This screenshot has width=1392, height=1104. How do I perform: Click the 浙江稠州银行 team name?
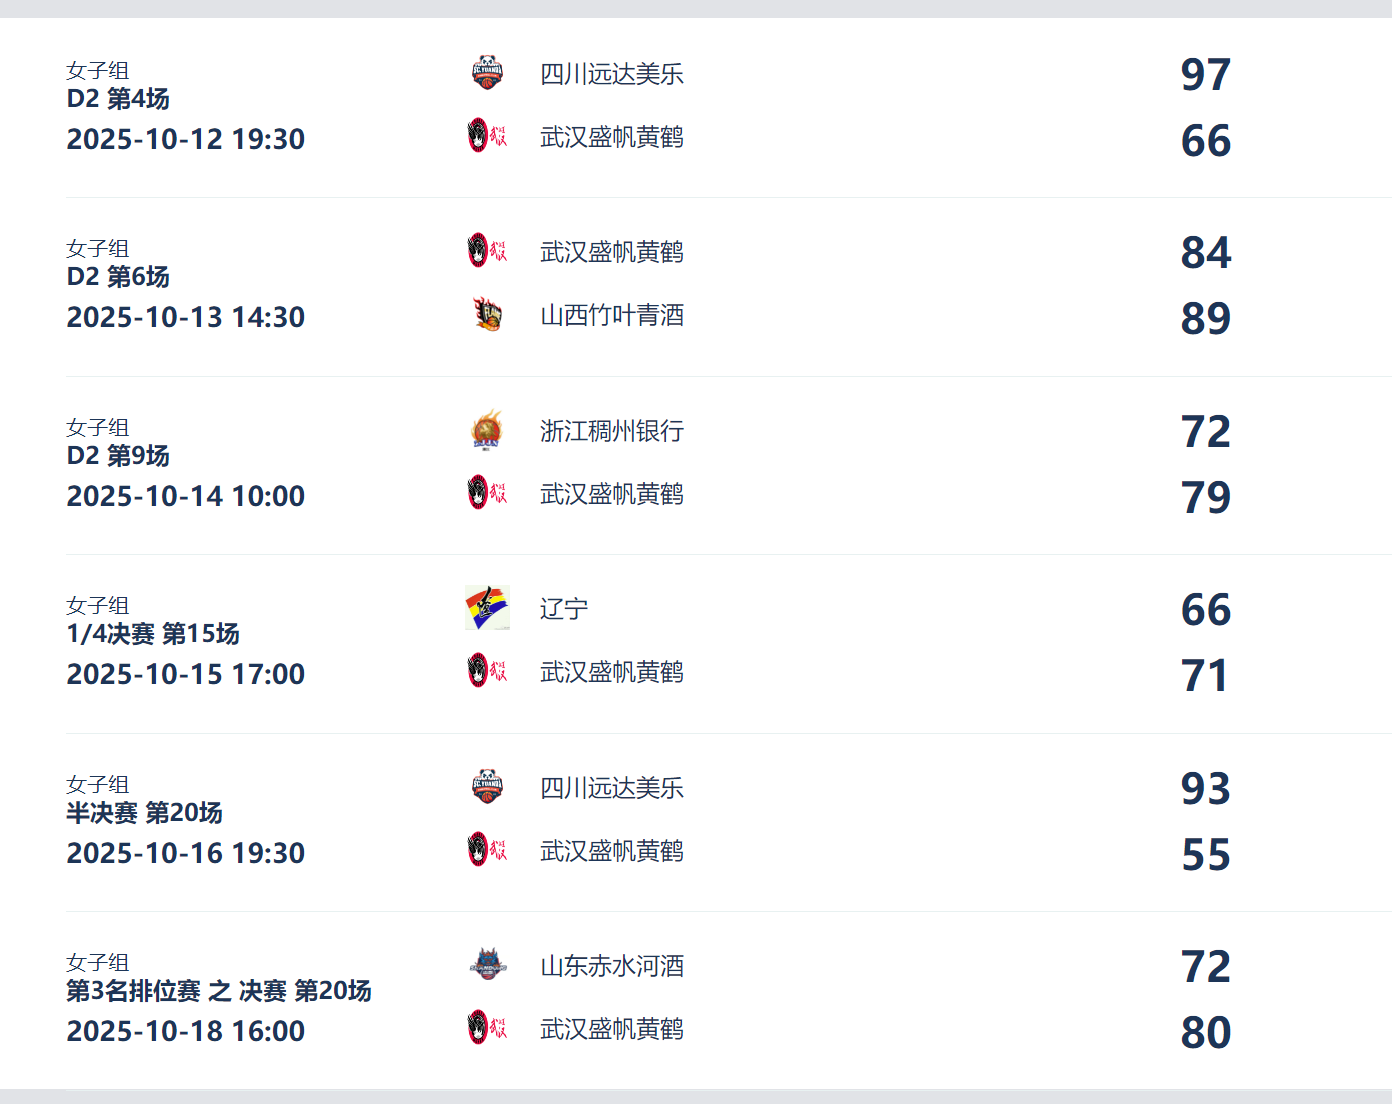click(x=612, y=431)
